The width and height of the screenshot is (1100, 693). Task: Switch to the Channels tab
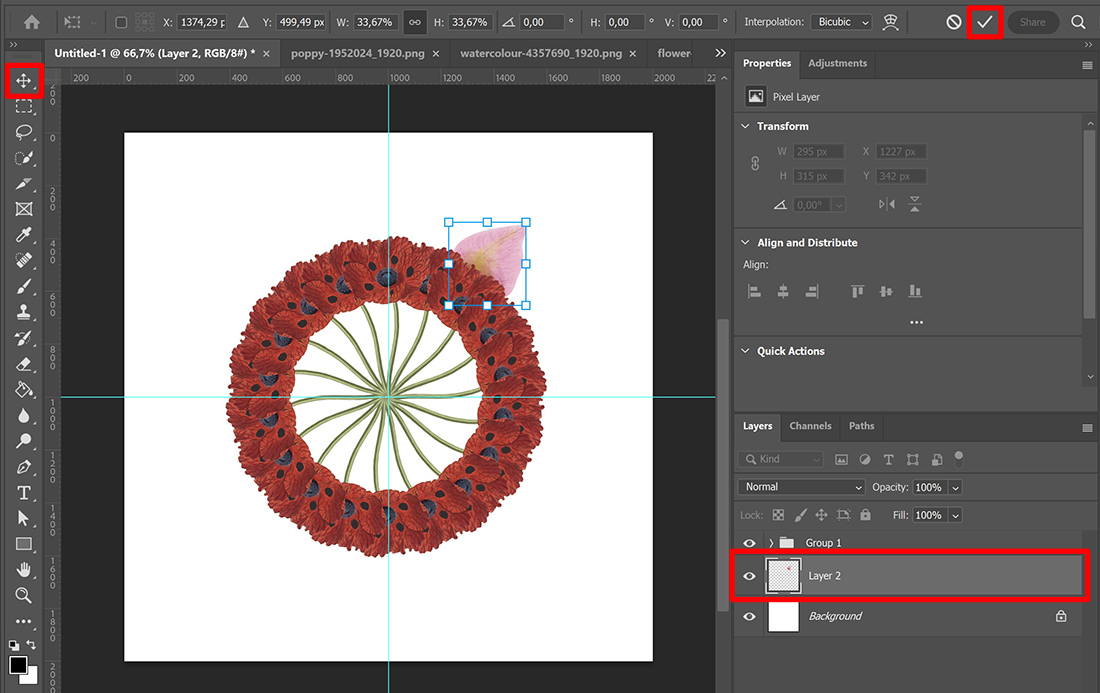[810, 426]
